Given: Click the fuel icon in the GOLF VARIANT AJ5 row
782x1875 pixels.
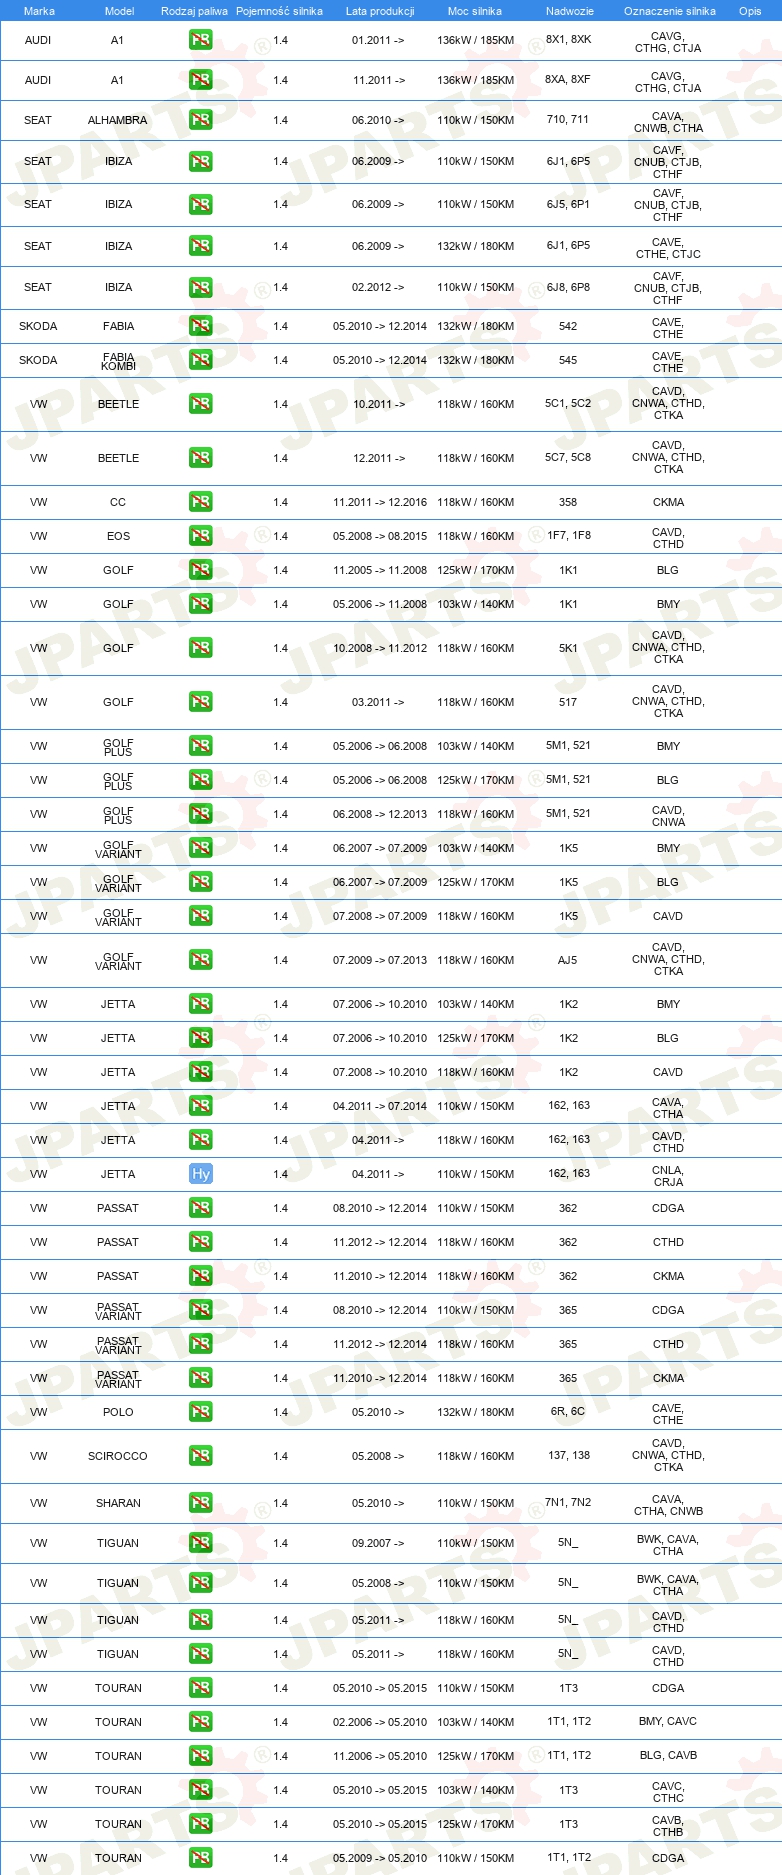Looking at the screenshot, I should 201,960.
